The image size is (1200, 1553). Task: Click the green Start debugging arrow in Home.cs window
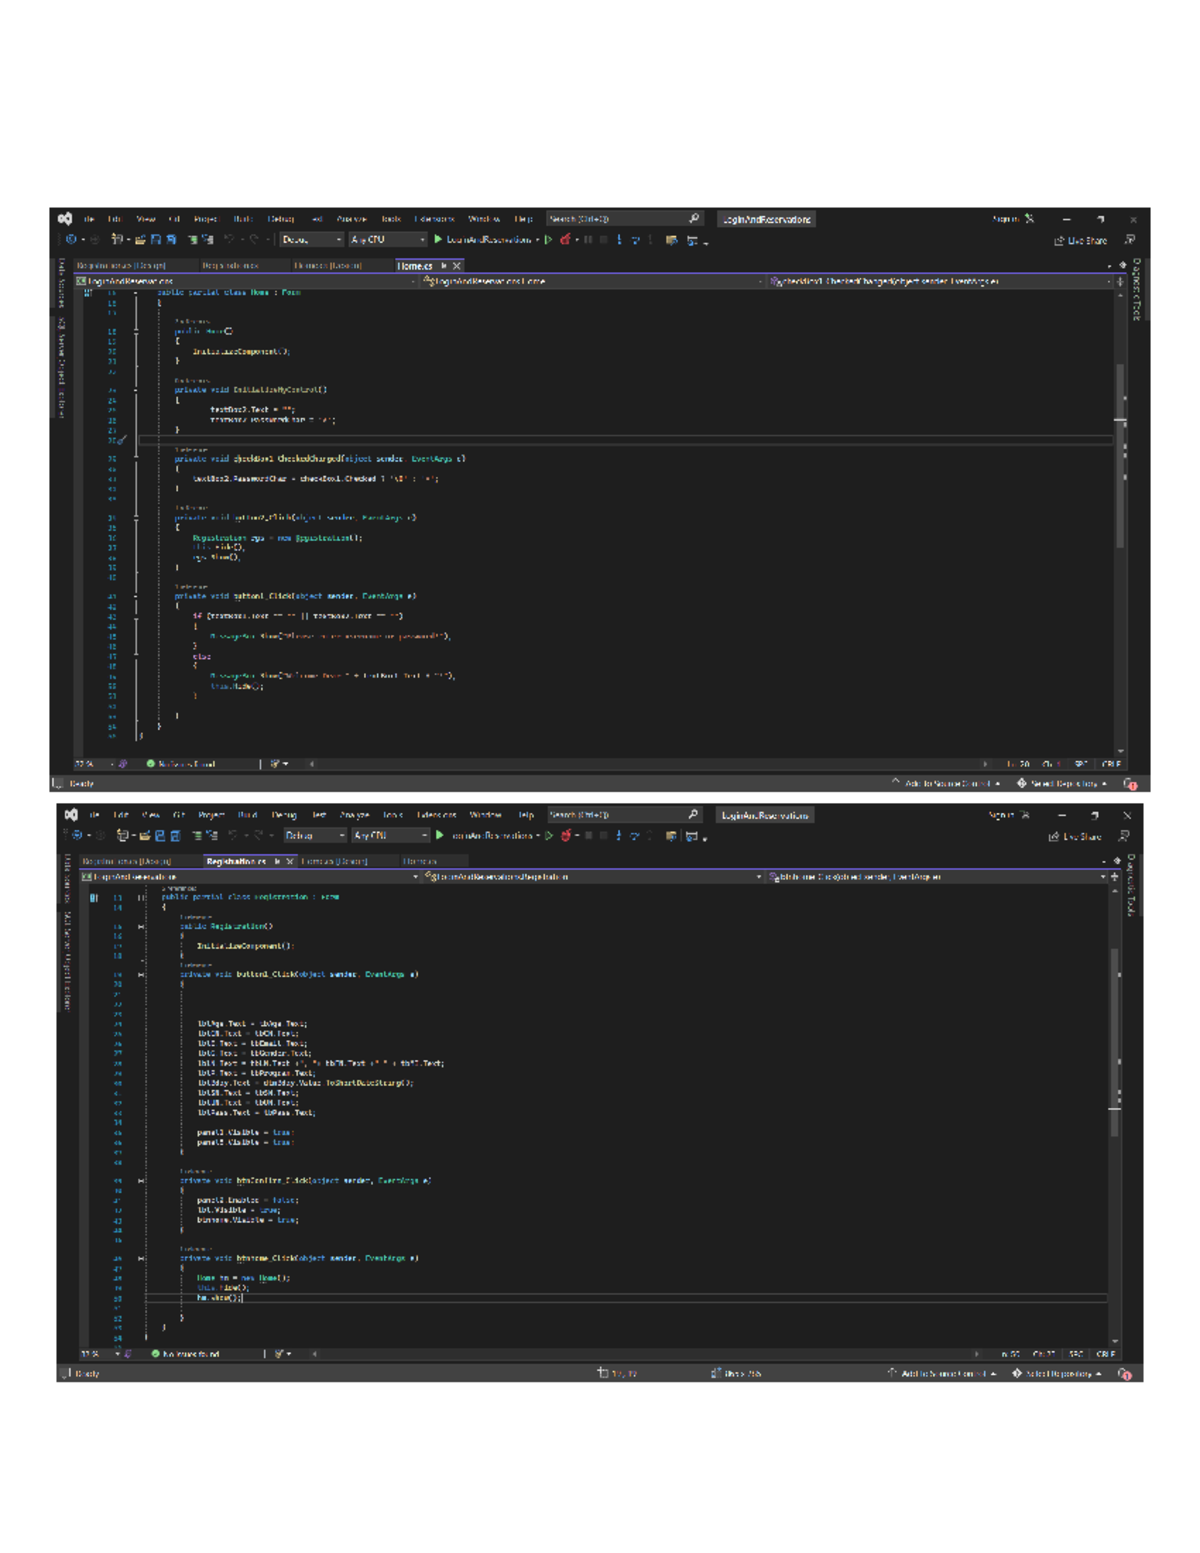(x=438, y=240)
